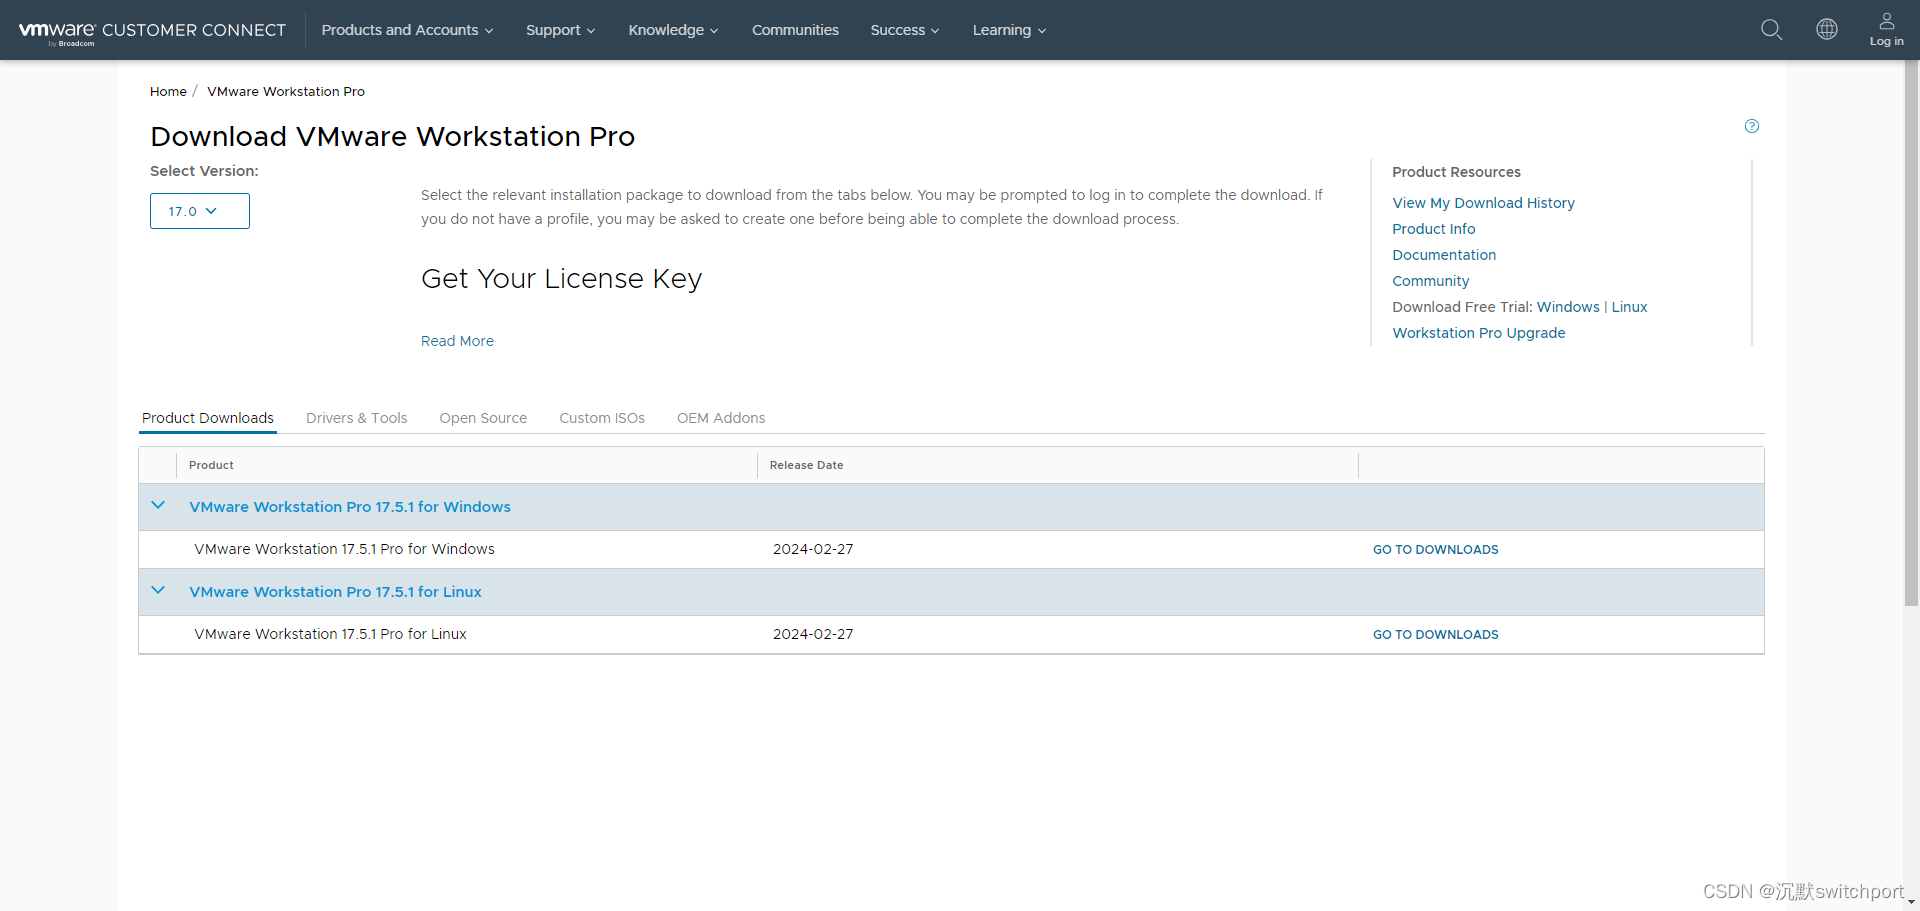Open the Knowledge menu
This screenshot has height=911, width=1920.
(x=673, y=30)
